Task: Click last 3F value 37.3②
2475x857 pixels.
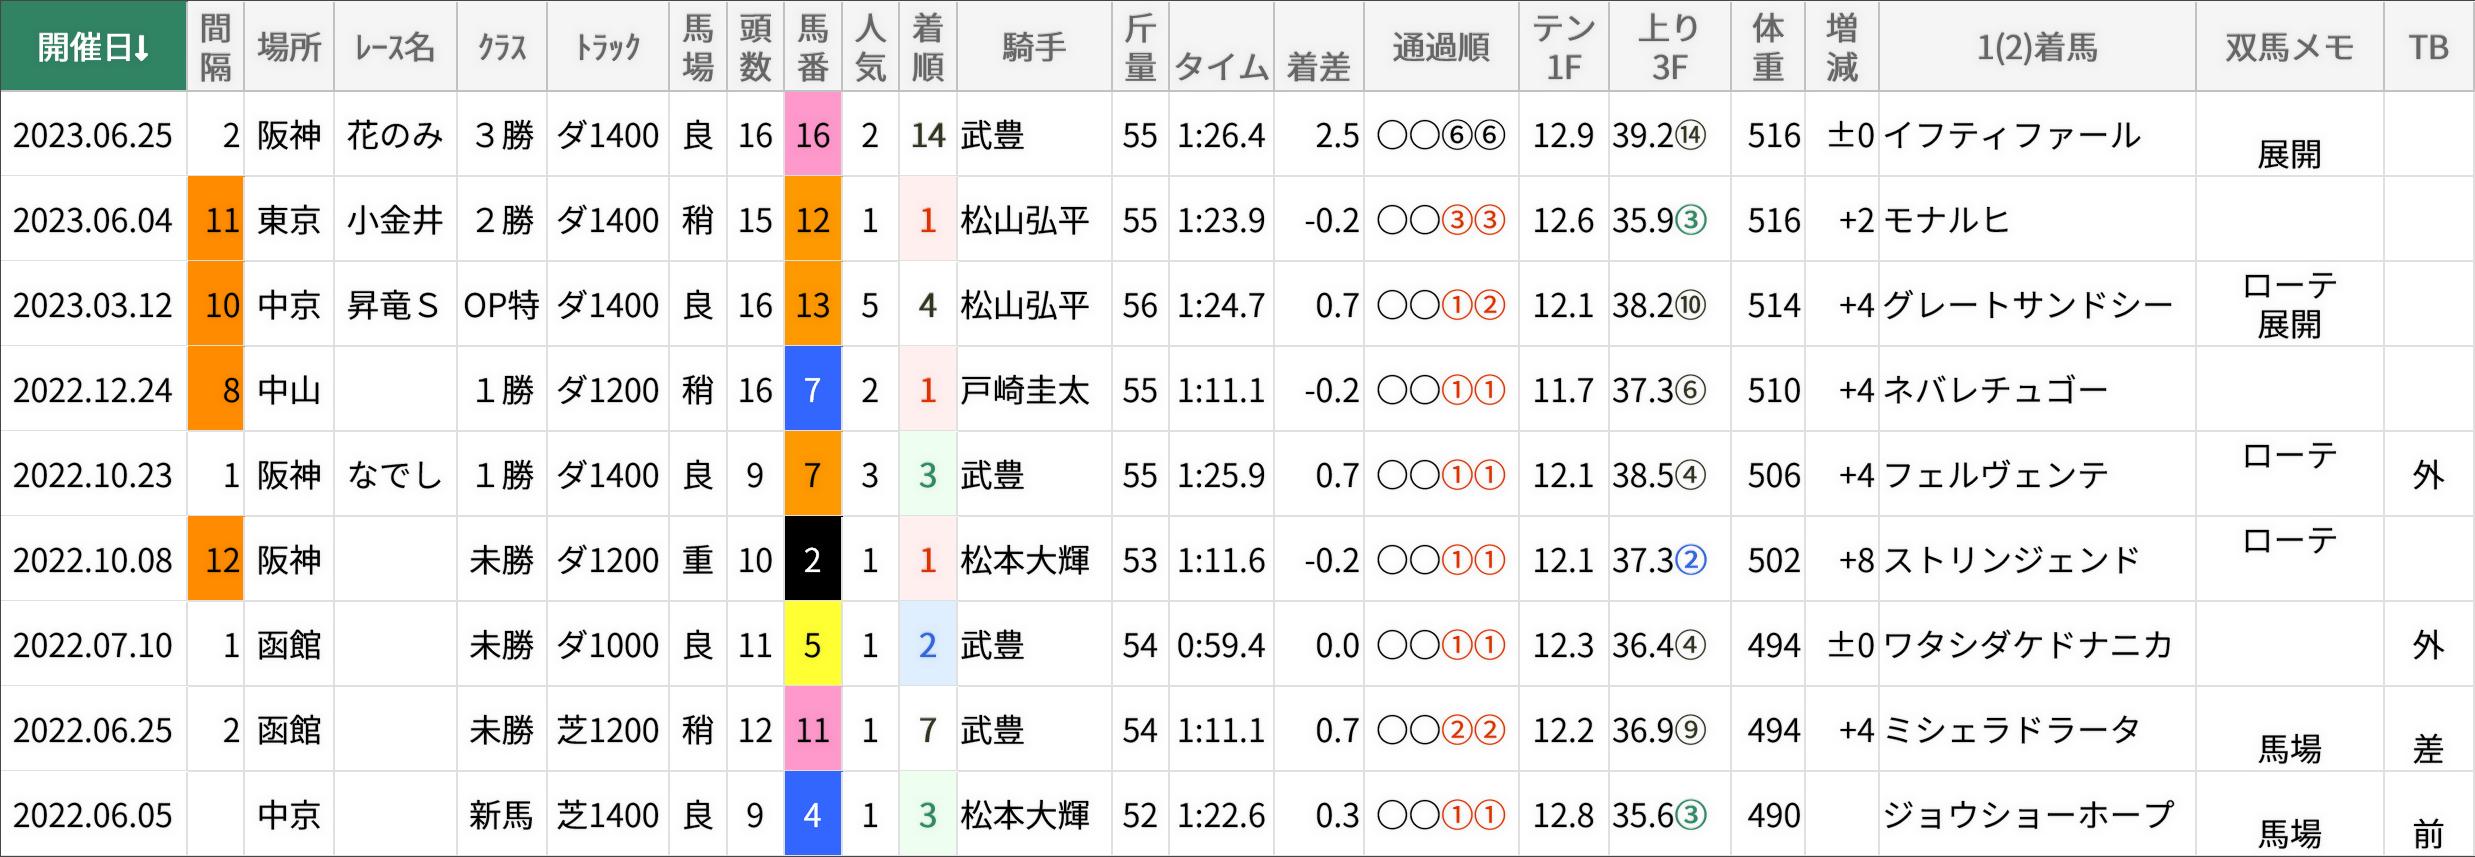Action: [1659, 560]
